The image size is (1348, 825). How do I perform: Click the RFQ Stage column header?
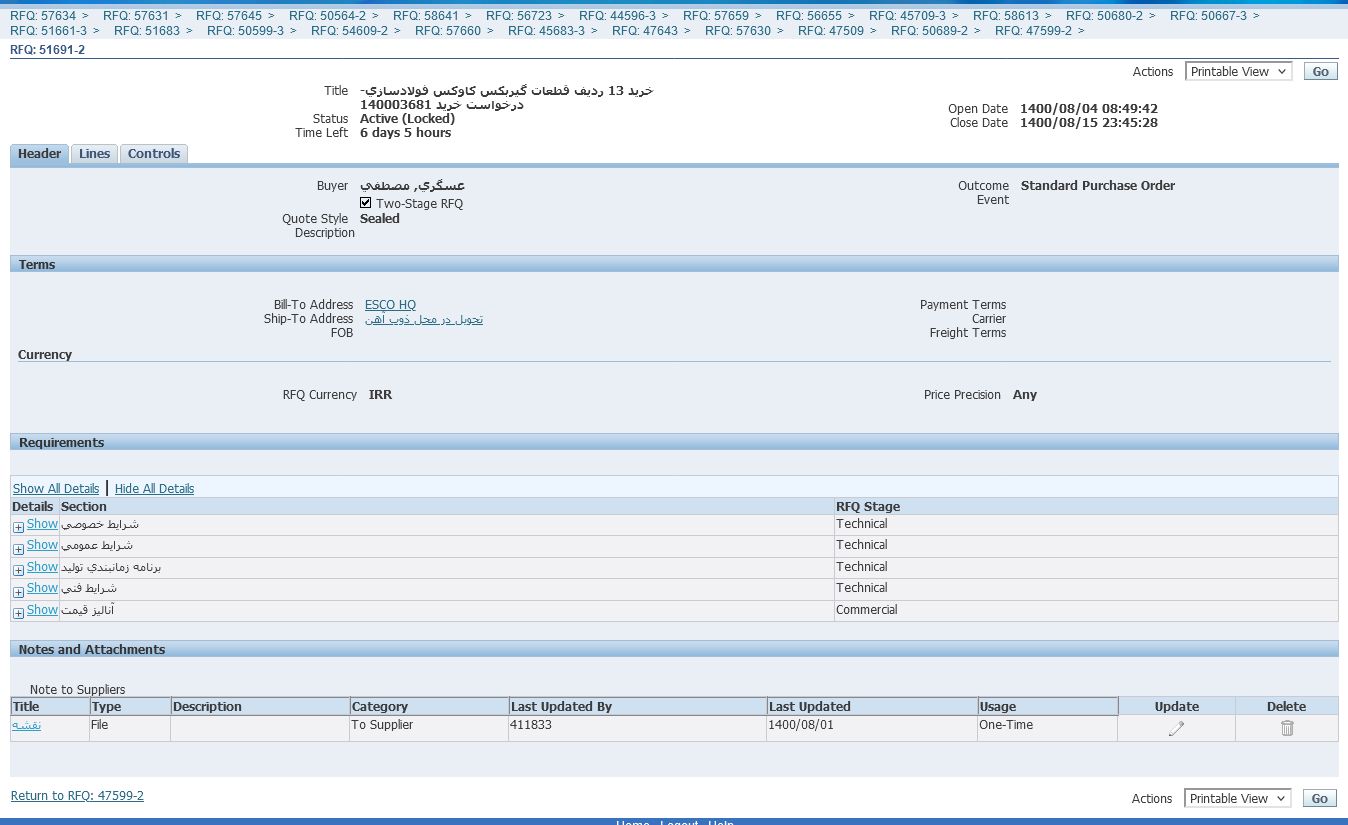pos(1086,507)
